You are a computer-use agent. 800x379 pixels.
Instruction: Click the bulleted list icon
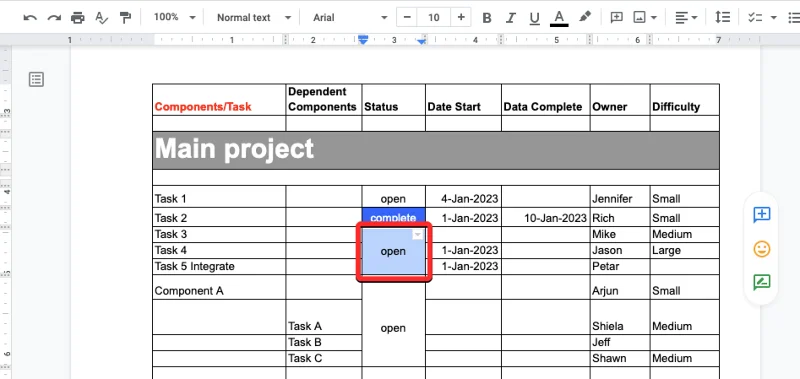[794, 18]
